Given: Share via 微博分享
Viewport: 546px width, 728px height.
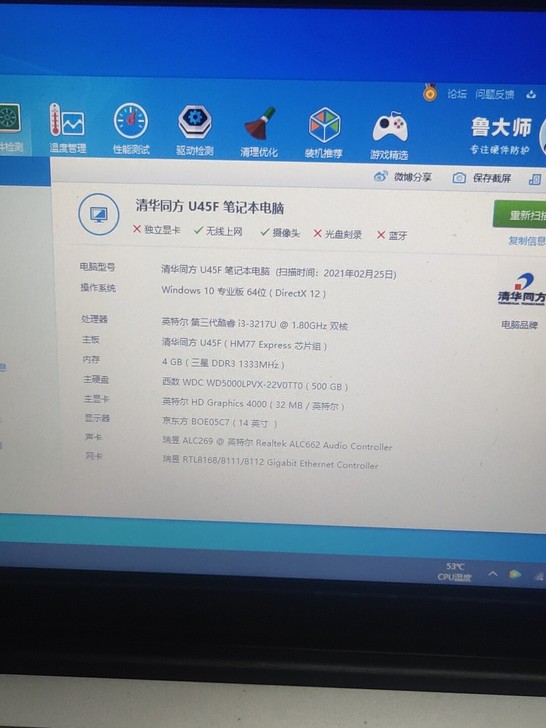Looking at the screenshot, I should pyautogui.click(x=403, y=177).
